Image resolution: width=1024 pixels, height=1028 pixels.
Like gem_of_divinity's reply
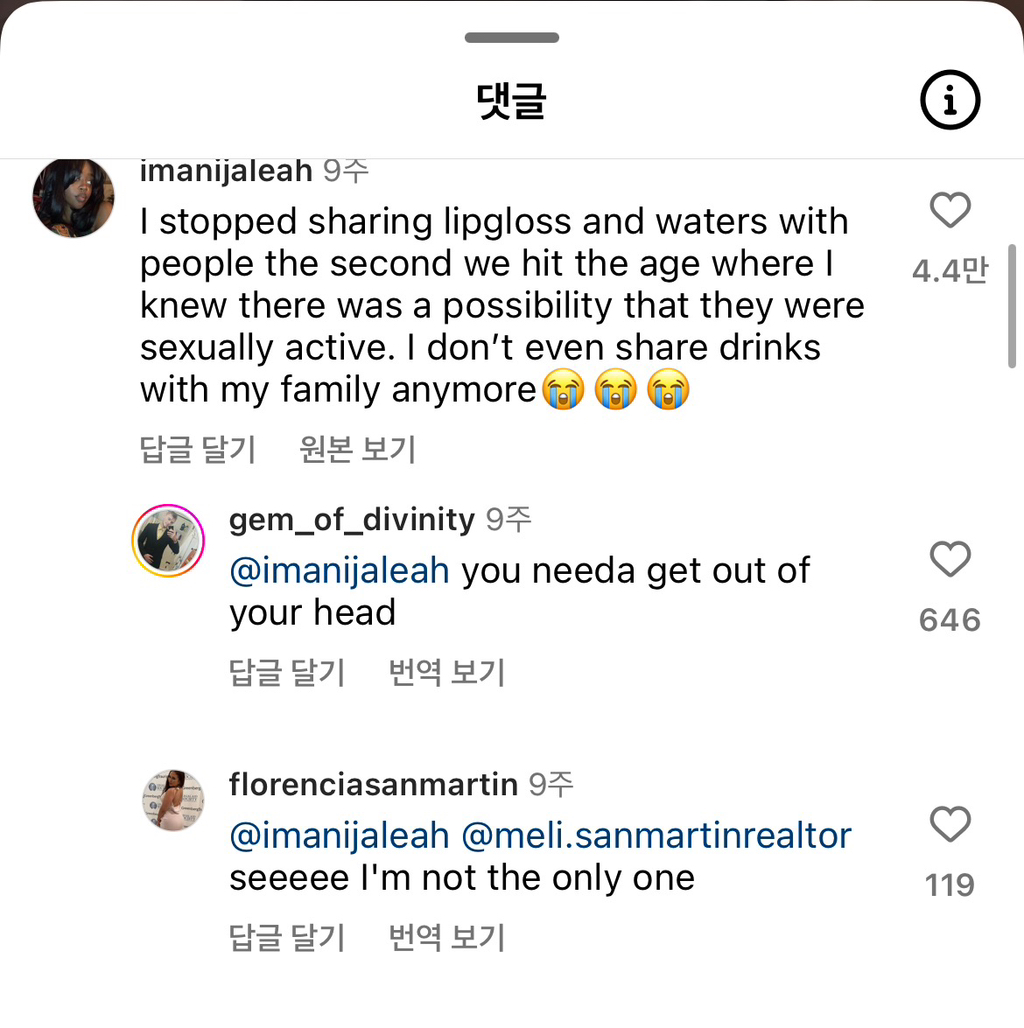pyautogui.click(x=950, y=560)
